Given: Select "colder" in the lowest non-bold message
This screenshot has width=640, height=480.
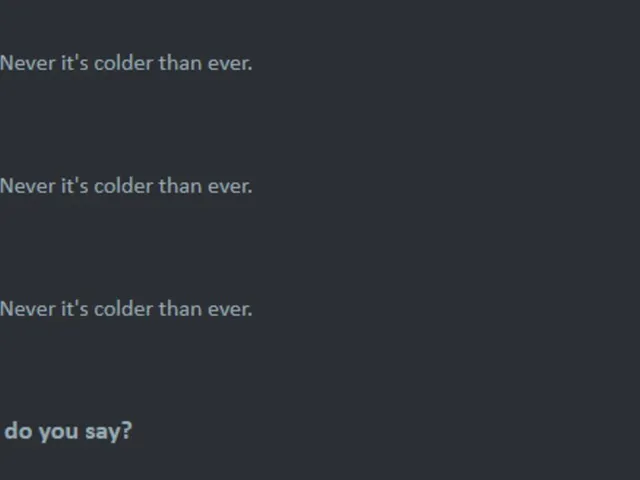Looking at the screenshot, I should point(124,309).
